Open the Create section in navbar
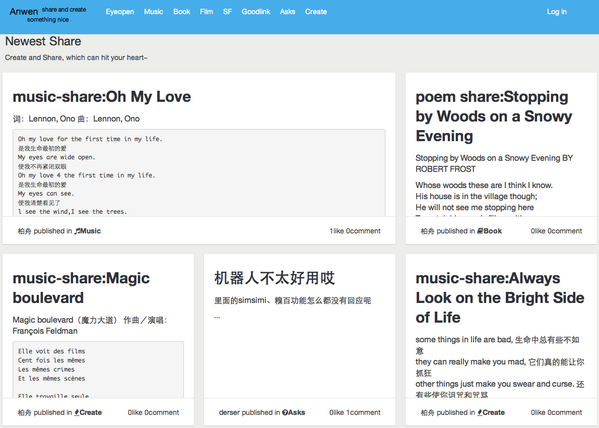Viewport: 599px width, 428px height. tap(316, 12)
